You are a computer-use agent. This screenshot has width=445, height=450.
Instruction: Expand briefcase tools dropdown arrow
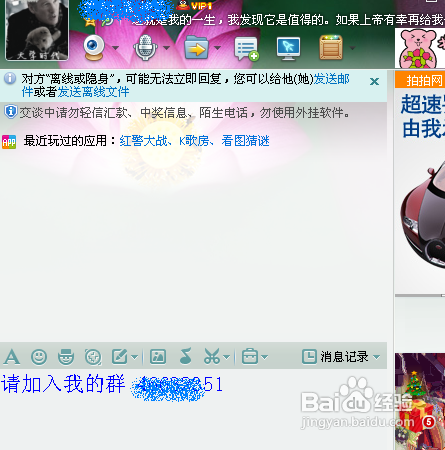coord(265,357)
